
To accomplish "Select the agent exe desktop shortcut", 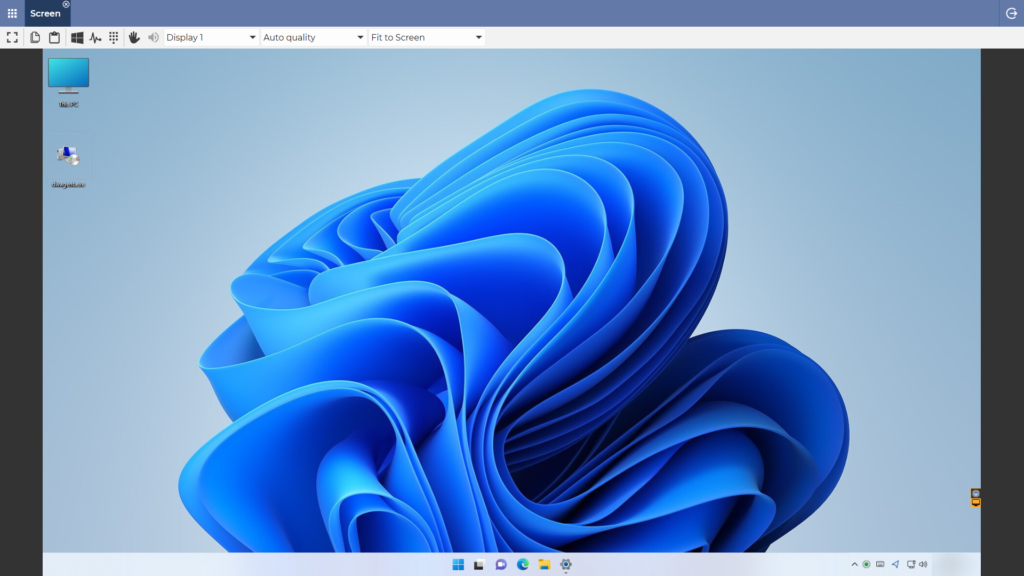I will tap(69, 166).
